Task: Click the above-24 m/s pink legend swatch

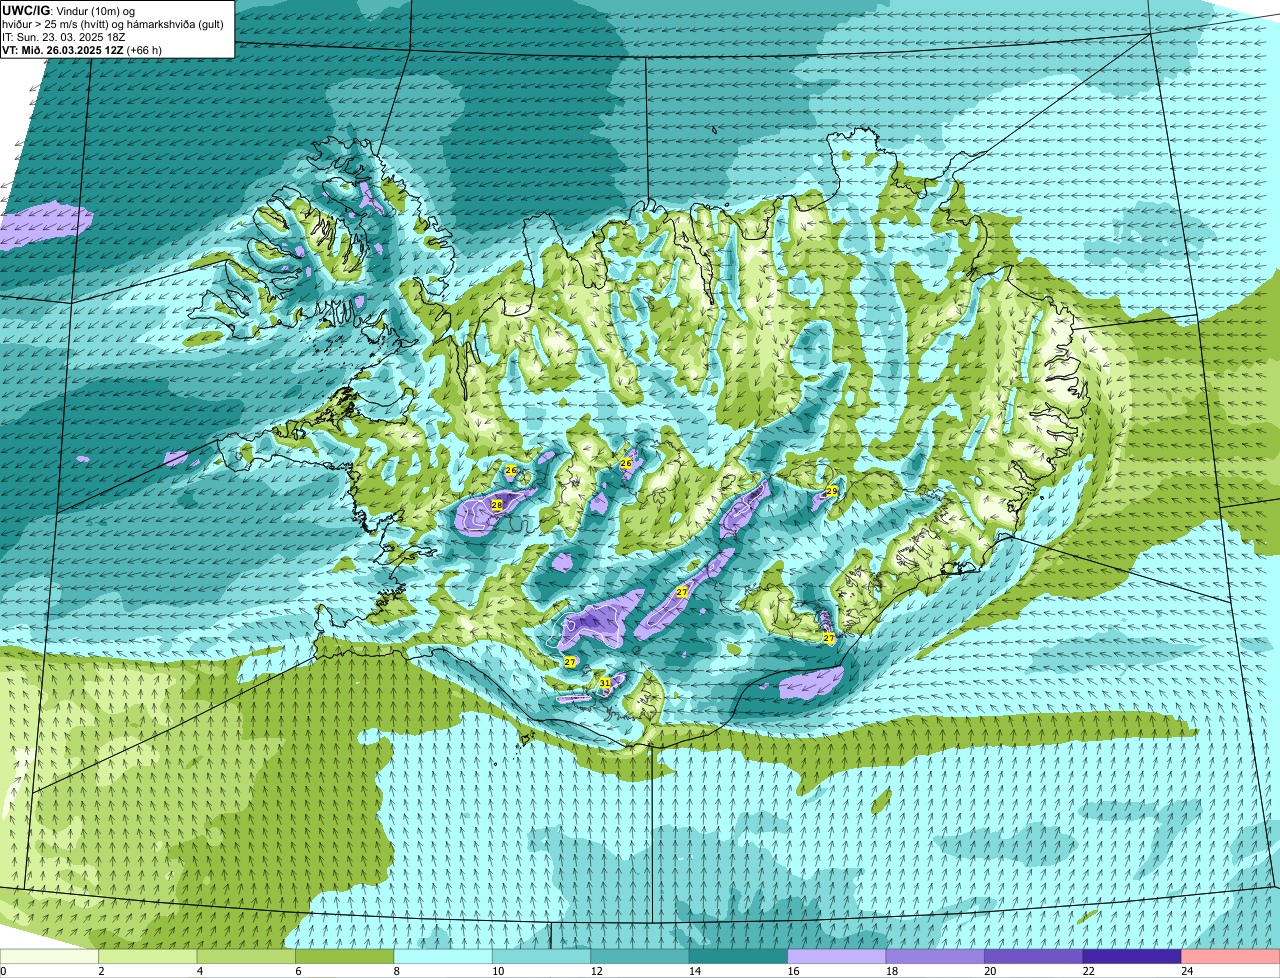Action: pos(1231,956)
